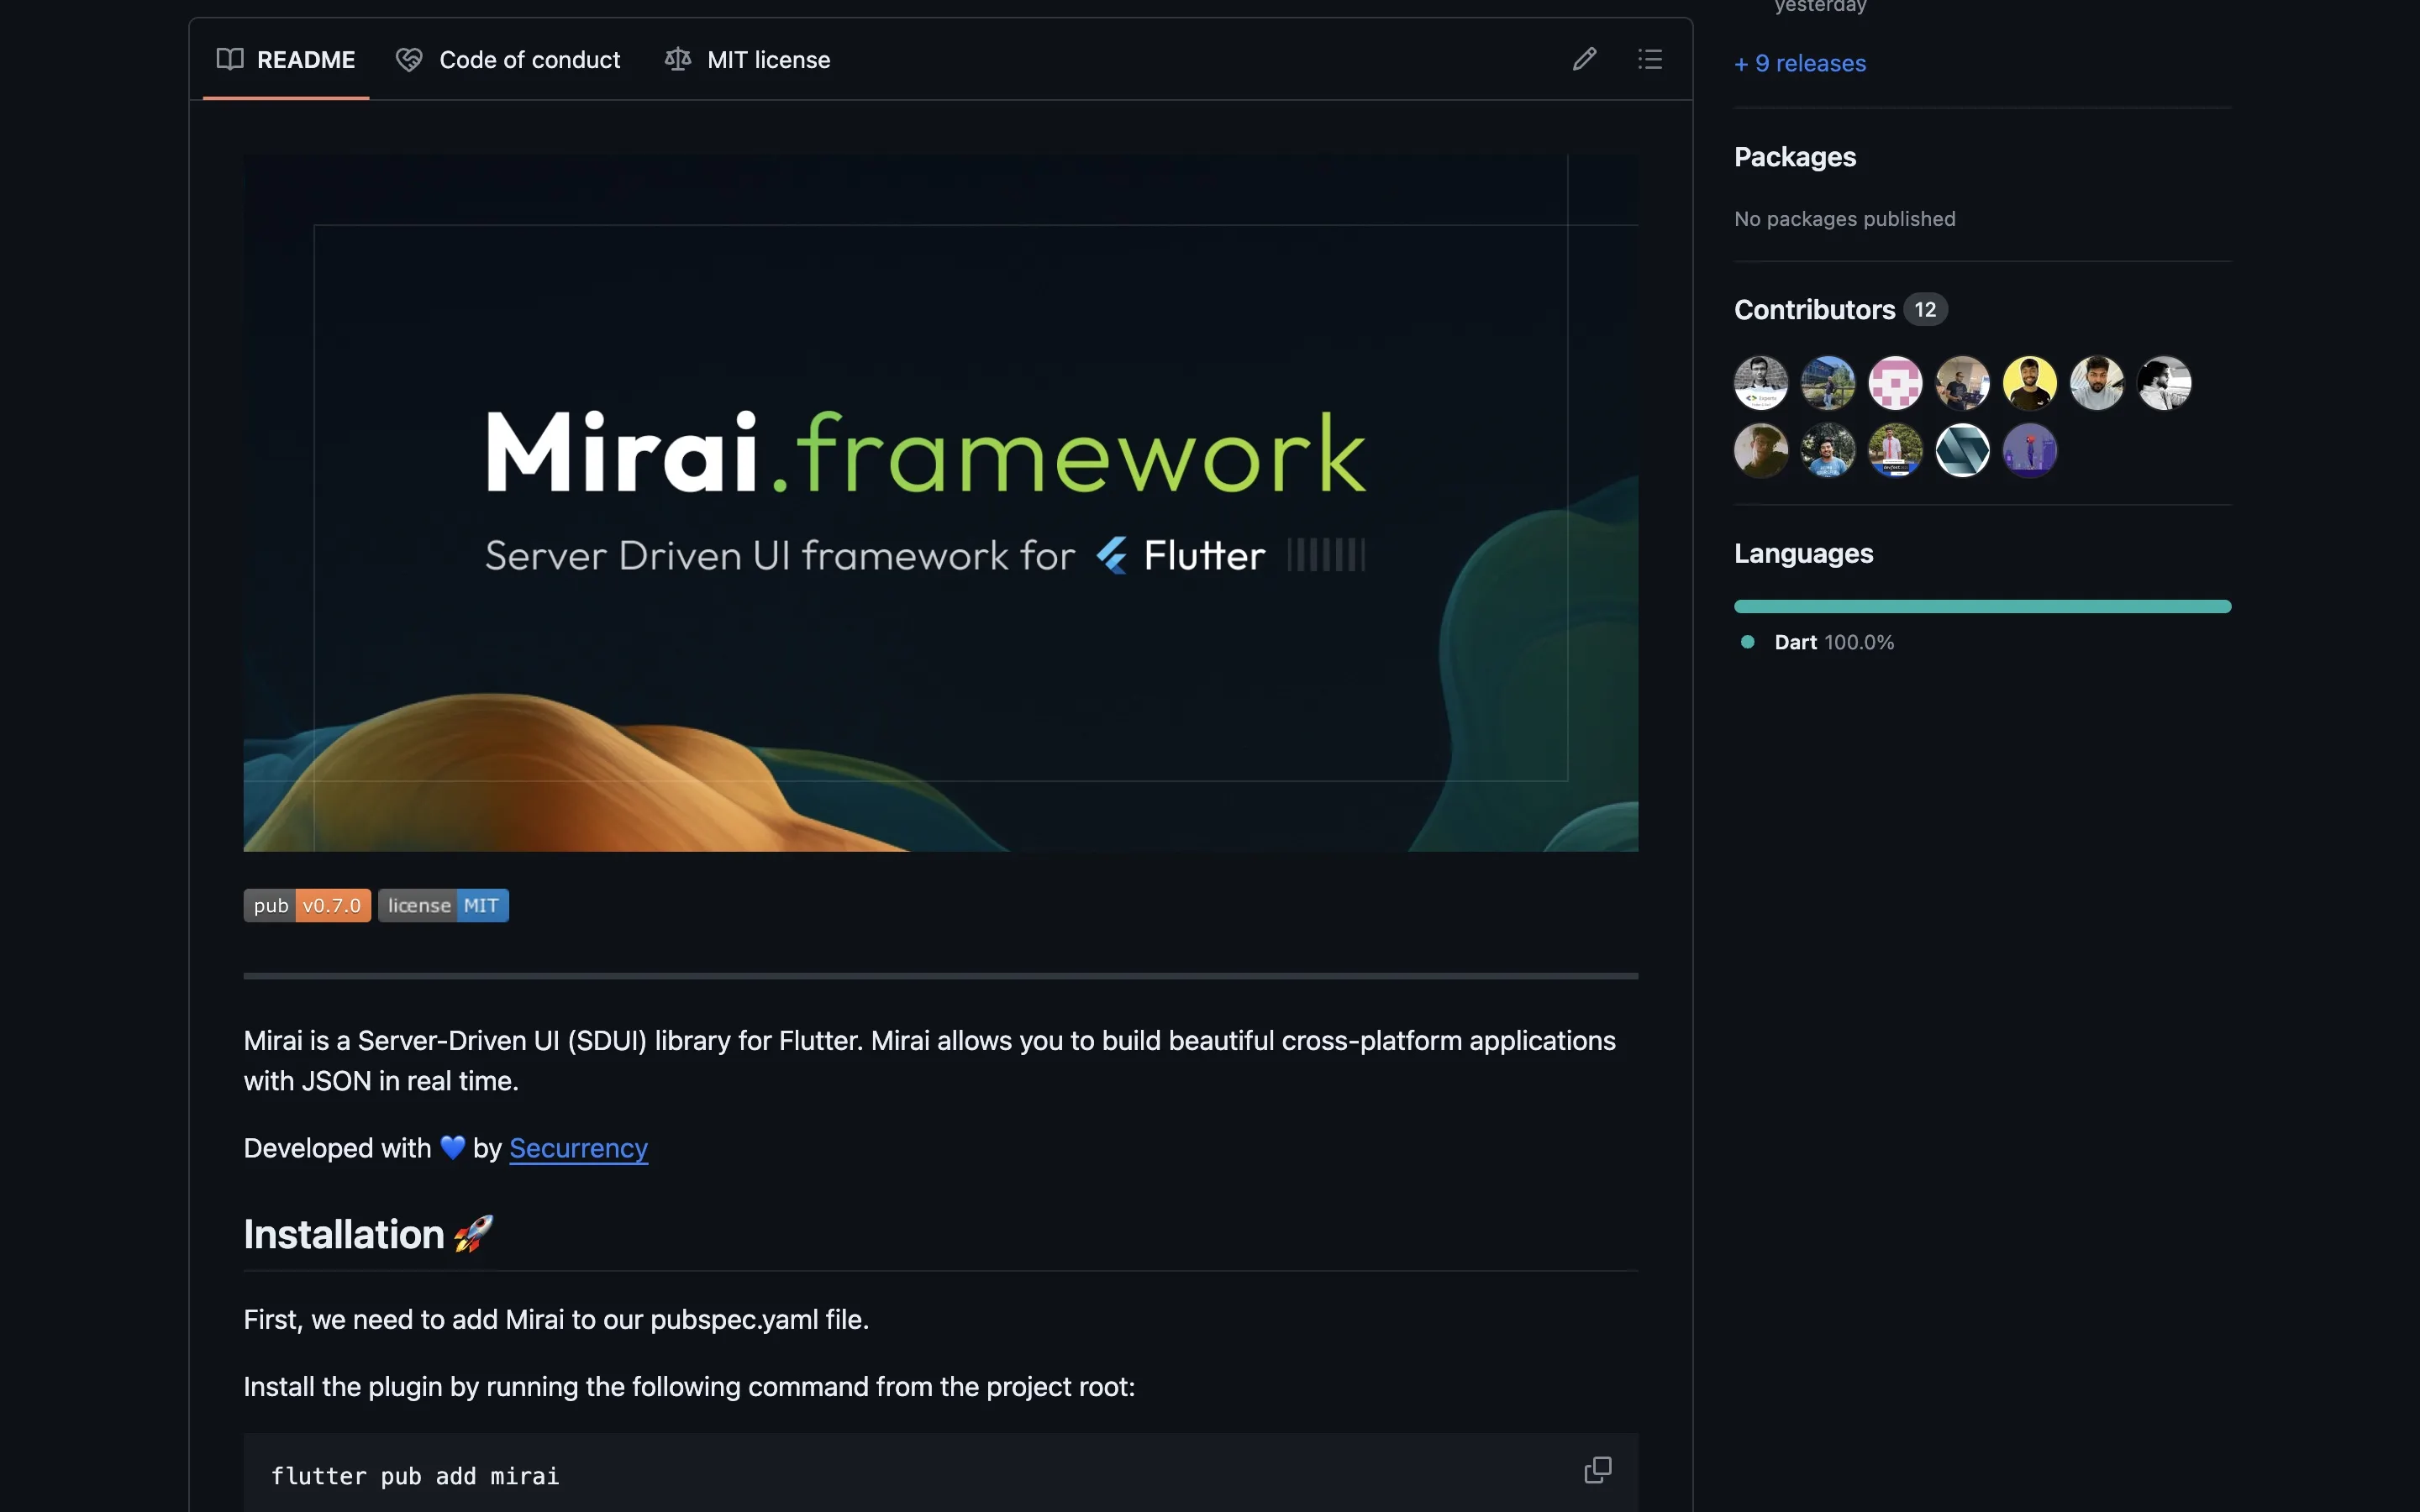Click the Packages heading link
Image resolution: width=2420 pixels, height=1512 pixels.
[1794, 157]
